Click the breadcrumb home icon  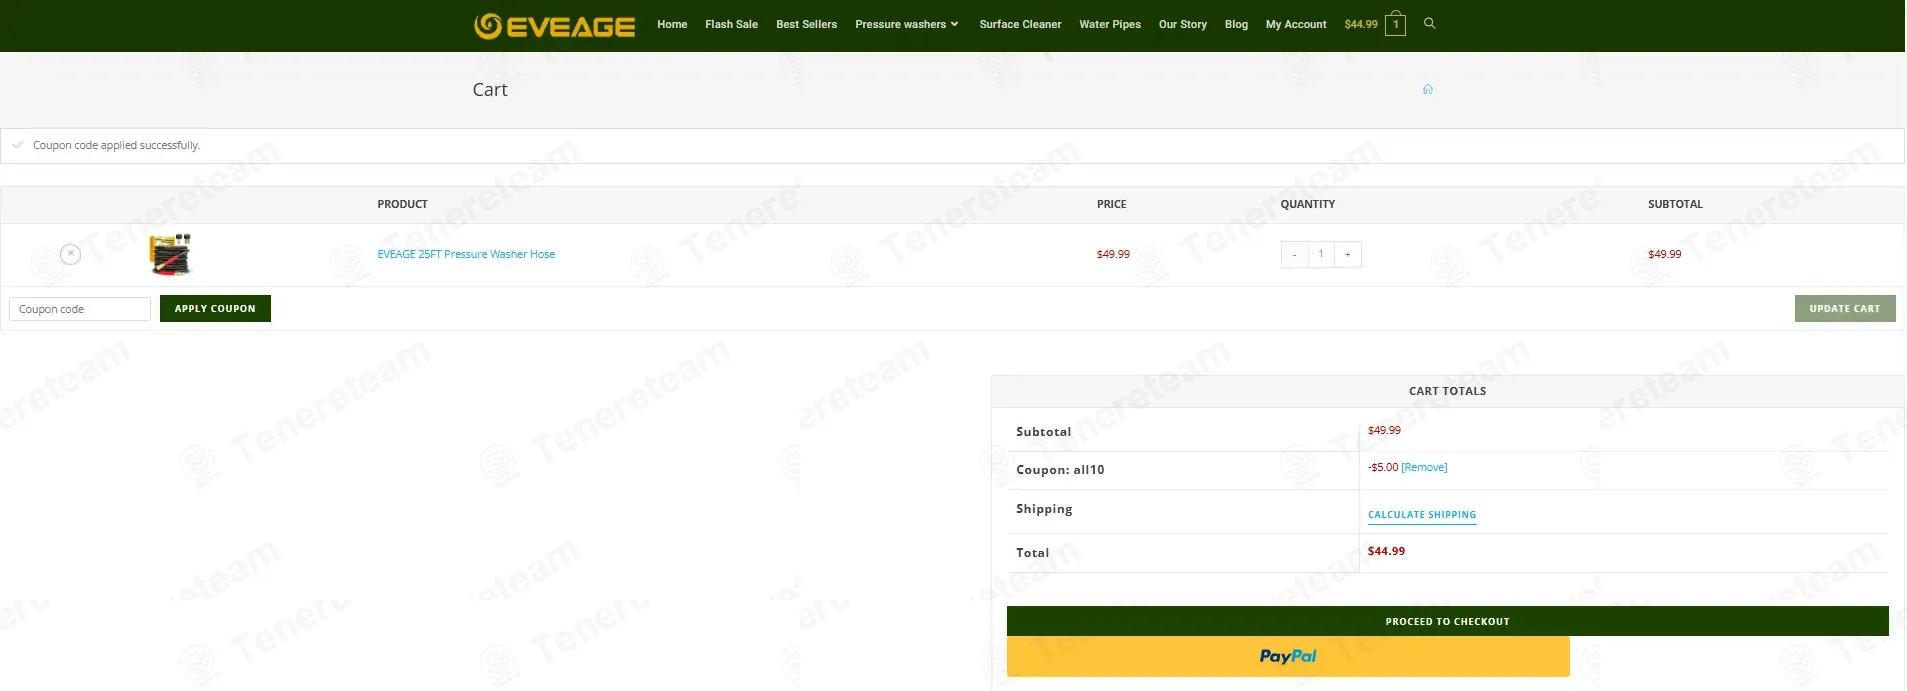click(1427, 89)
